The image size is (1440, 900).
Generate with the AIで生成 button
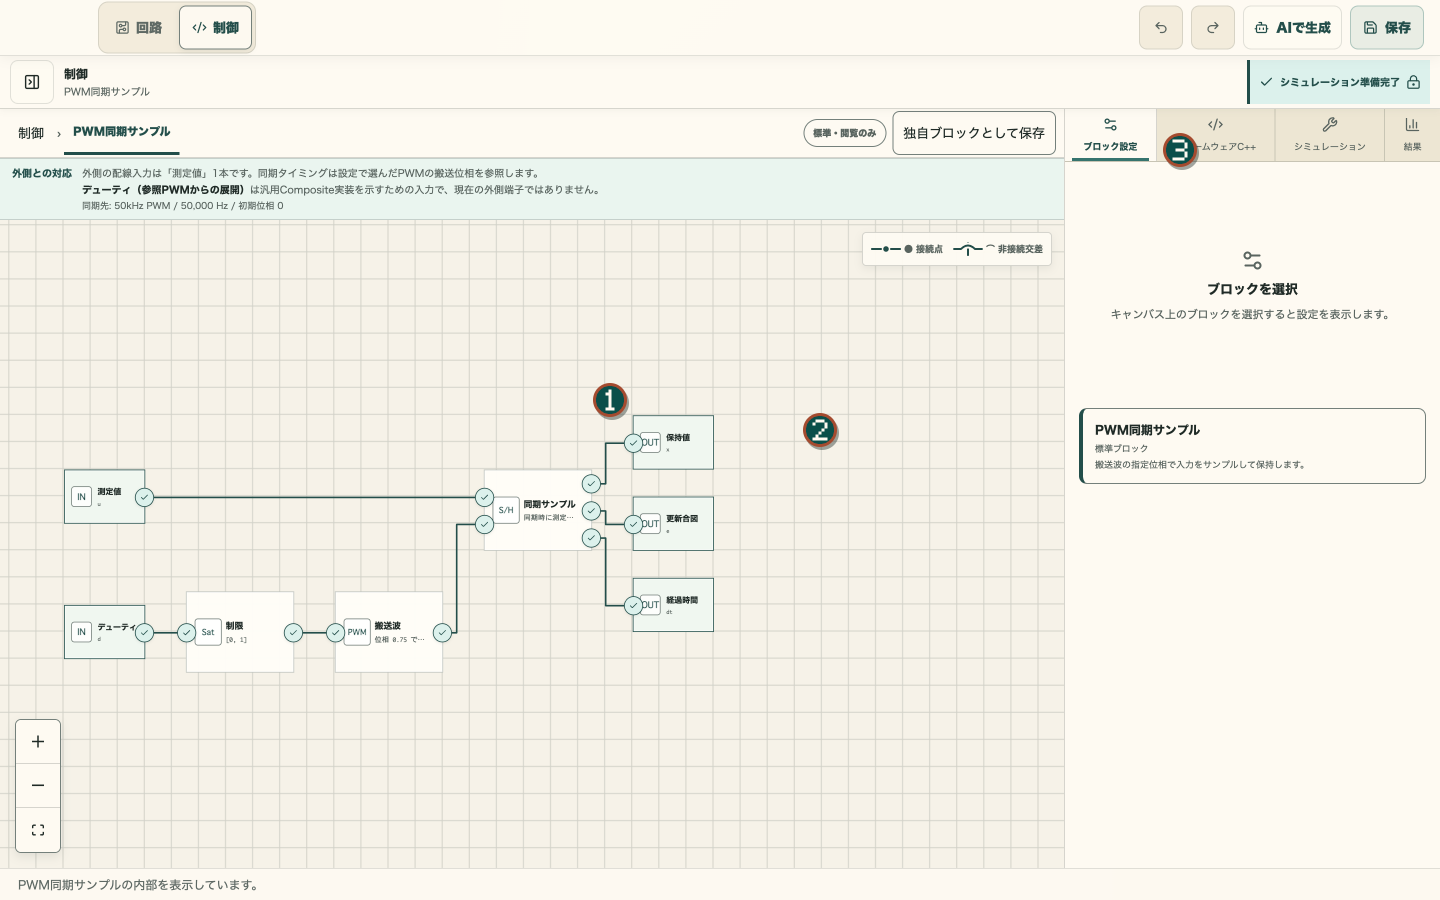pyautogui.click(x=1292, y=28)
